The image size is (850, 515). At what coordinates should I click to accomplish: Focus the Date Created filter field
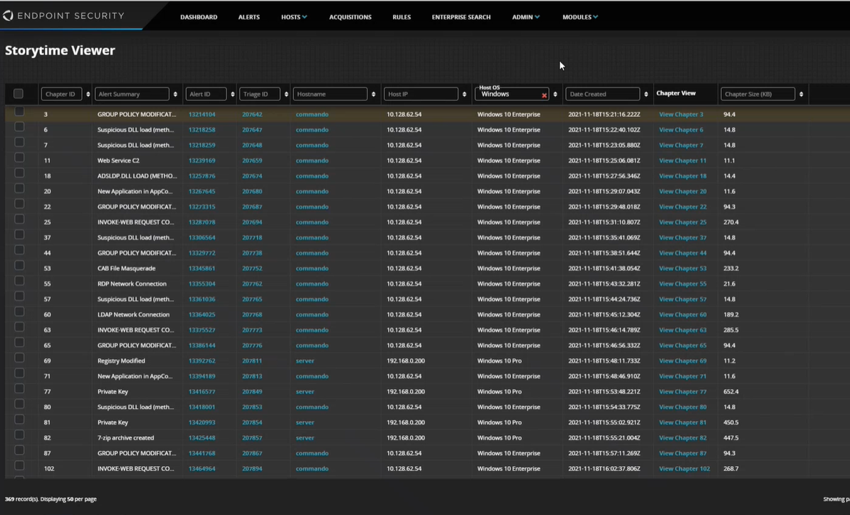pyautogui.click(x=602, y=94)
